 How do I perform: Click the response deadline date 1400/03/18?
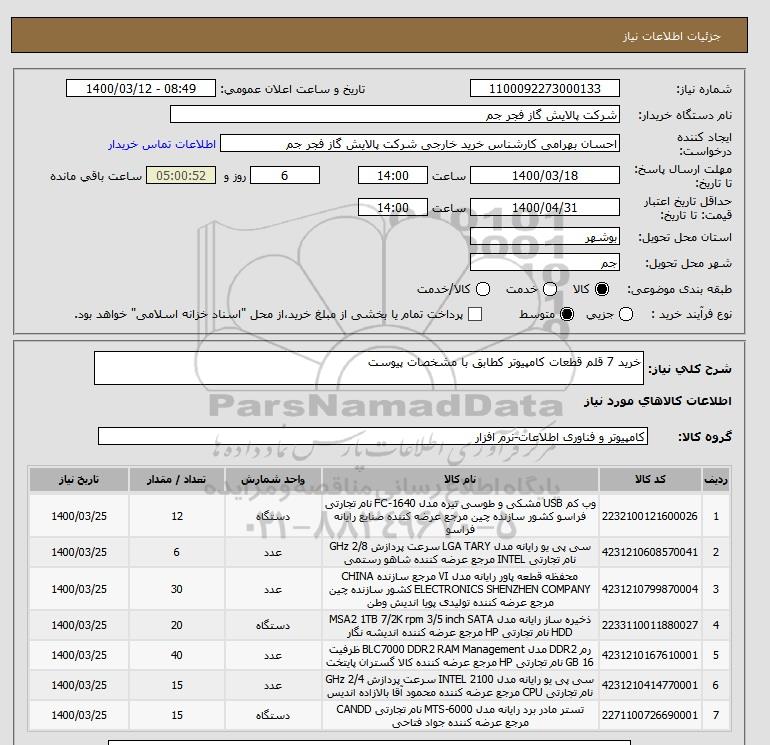click(545, 175)
